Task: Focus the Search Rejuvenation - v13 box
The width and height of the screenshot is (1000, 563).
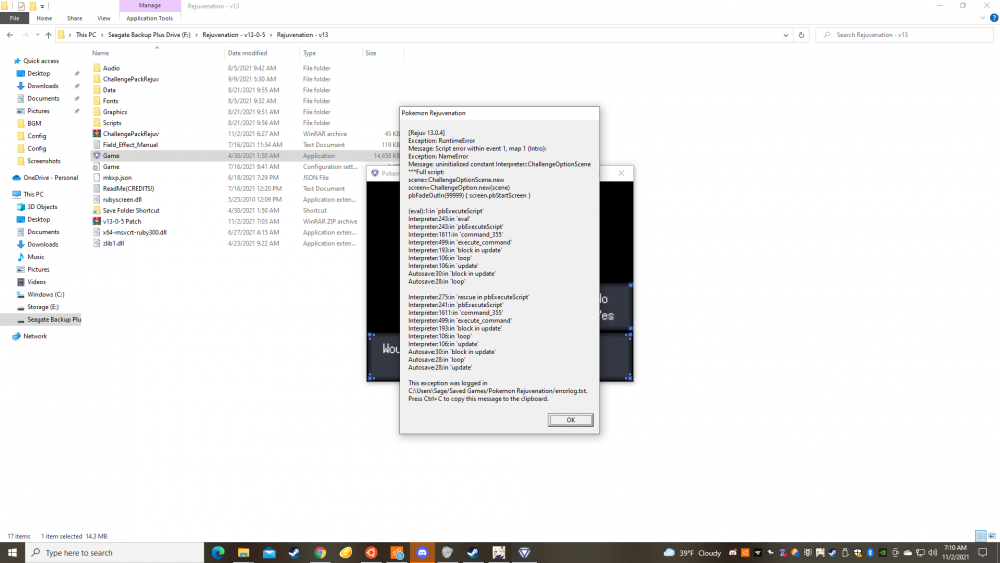Action: pyautogui.click(x=904, y=35)
